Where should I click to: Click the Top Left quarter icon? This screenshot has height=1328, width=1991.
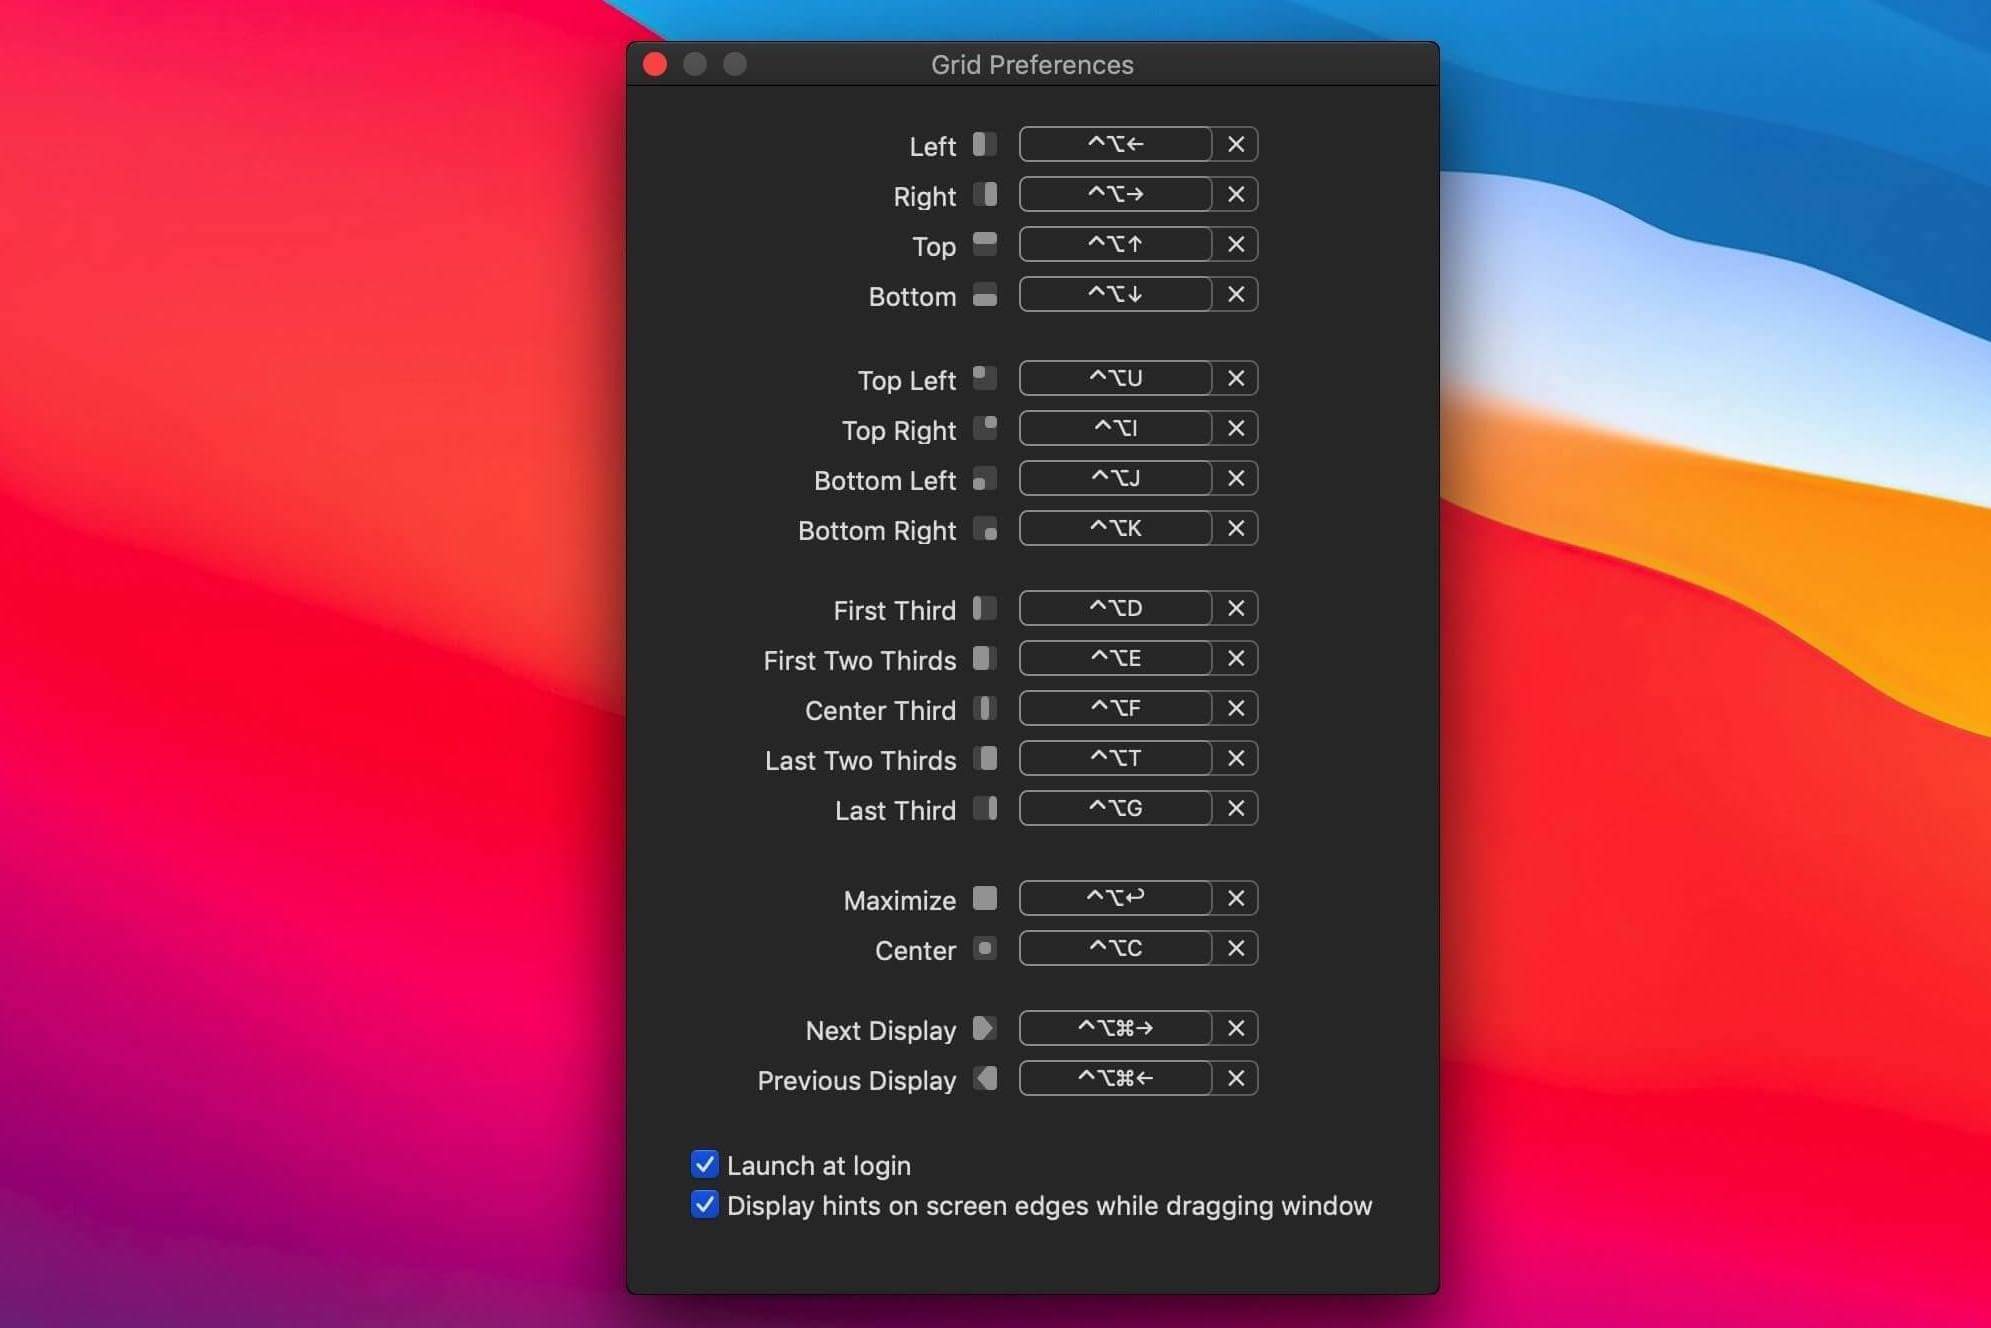985,379
